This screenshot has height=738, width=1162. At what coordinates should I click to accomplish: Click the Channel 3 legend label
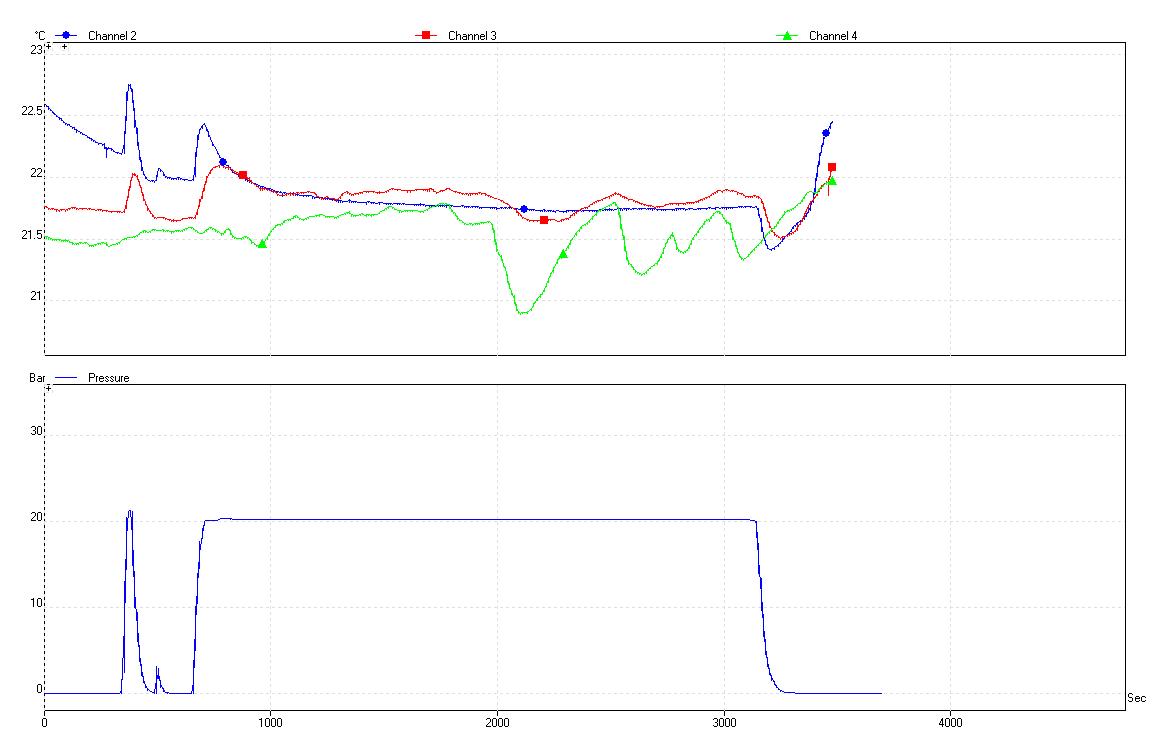(472, 36)
